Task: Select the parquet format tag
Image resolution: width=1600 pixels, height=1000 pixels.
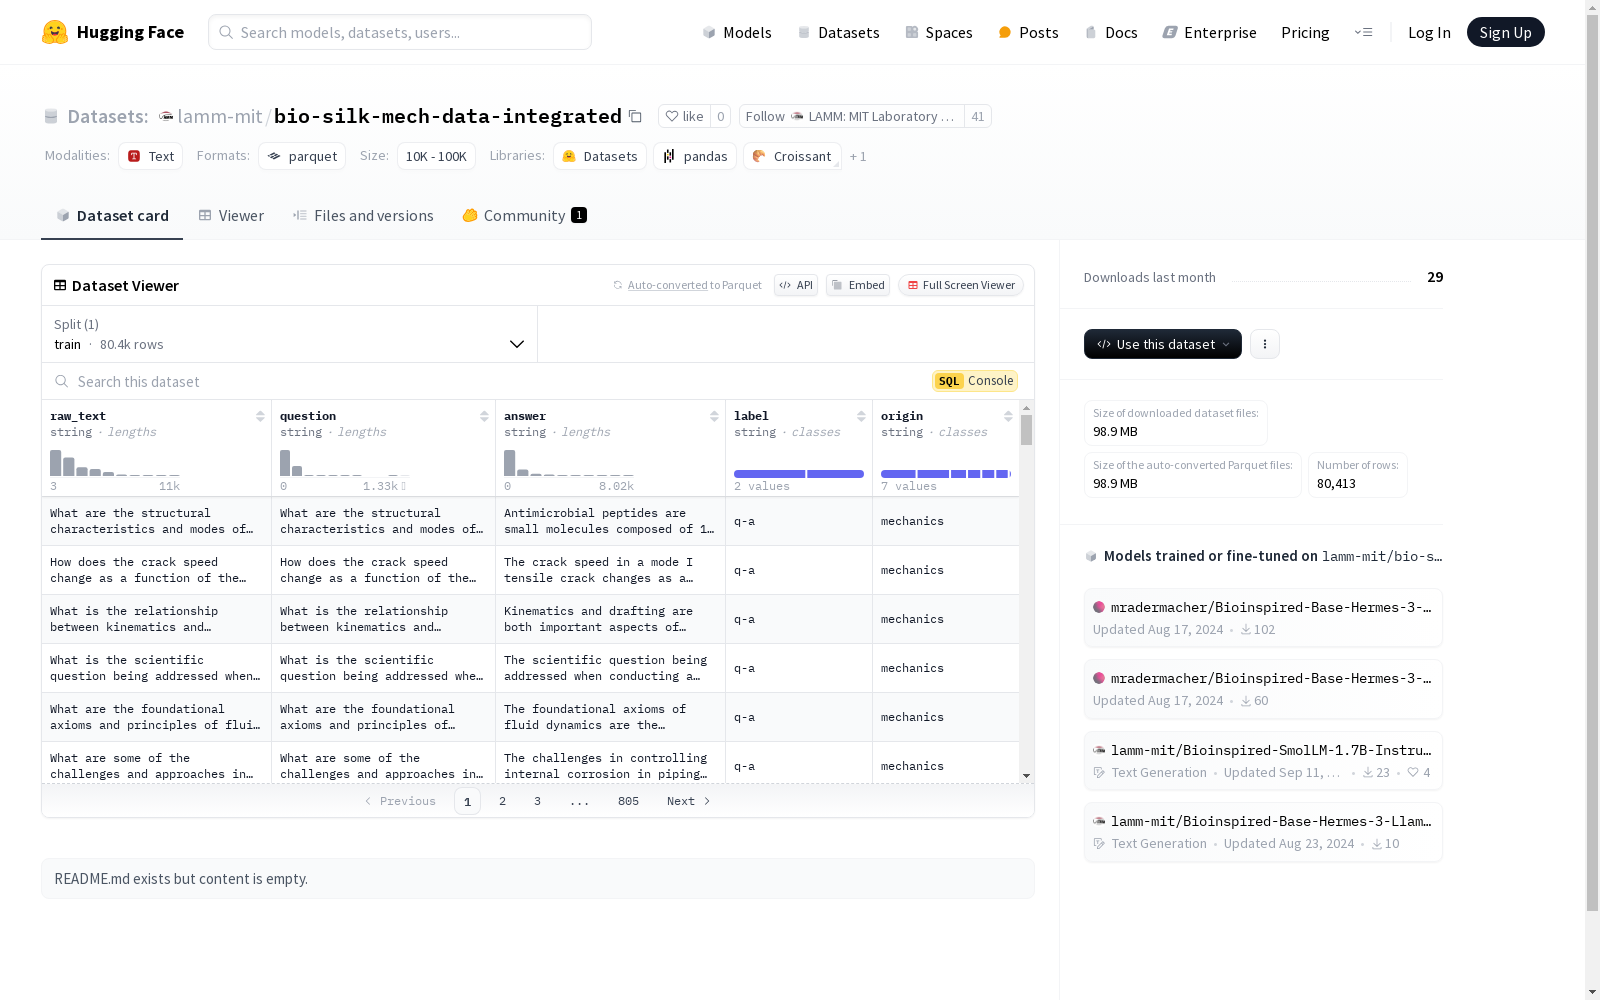Action: (302, 156)
